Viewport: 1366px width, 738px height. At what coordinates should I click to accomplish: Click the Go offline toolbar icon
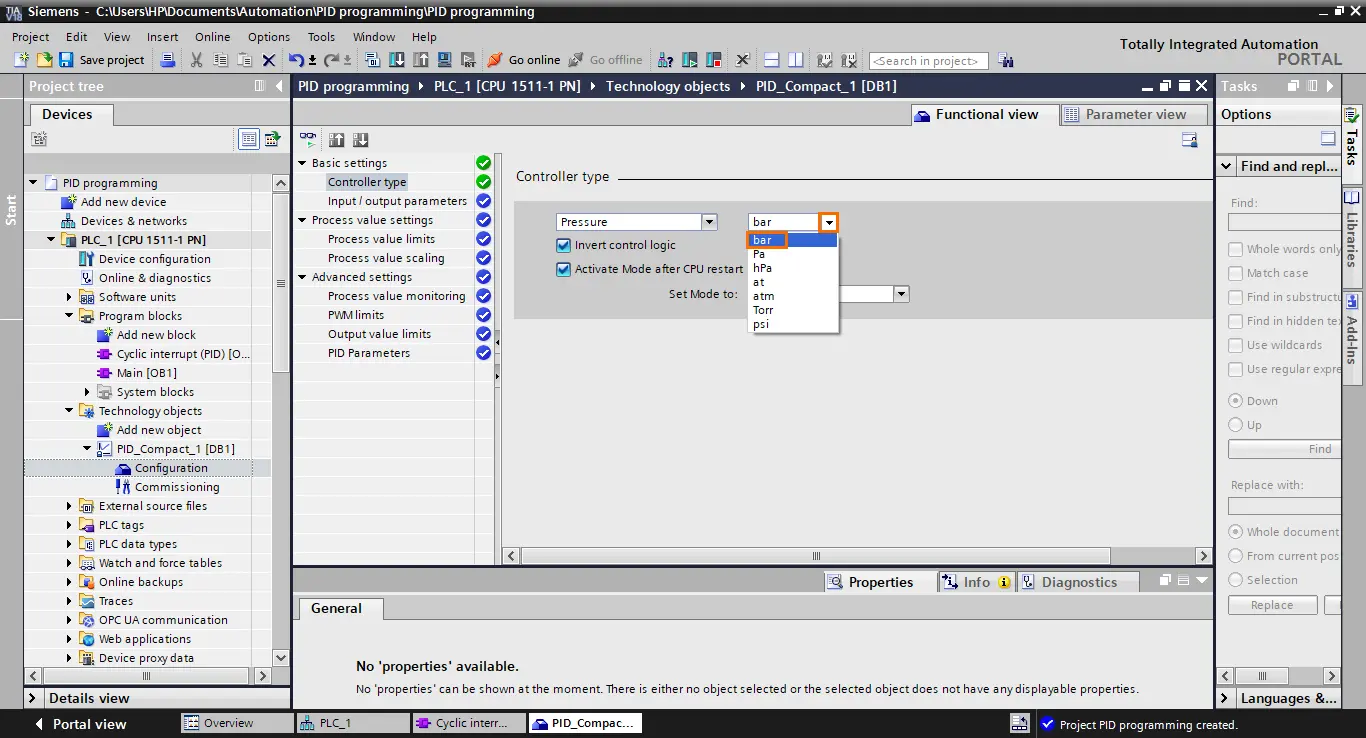(x=576, y=60)
